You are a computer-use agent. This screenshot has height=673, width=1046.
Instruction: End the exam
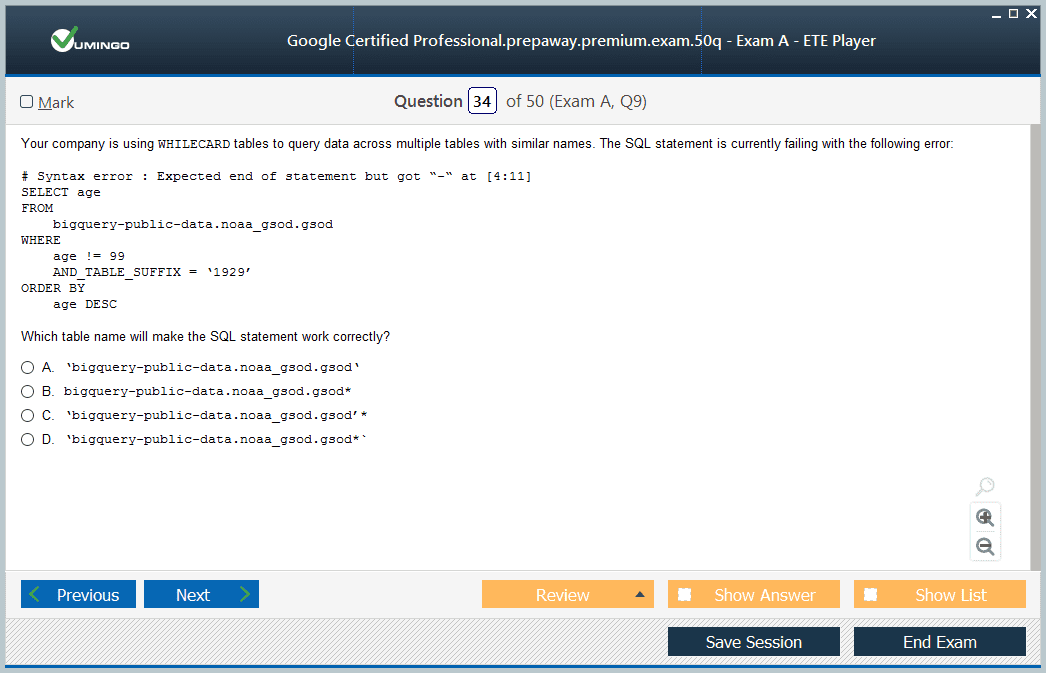(x=940, y=642)
